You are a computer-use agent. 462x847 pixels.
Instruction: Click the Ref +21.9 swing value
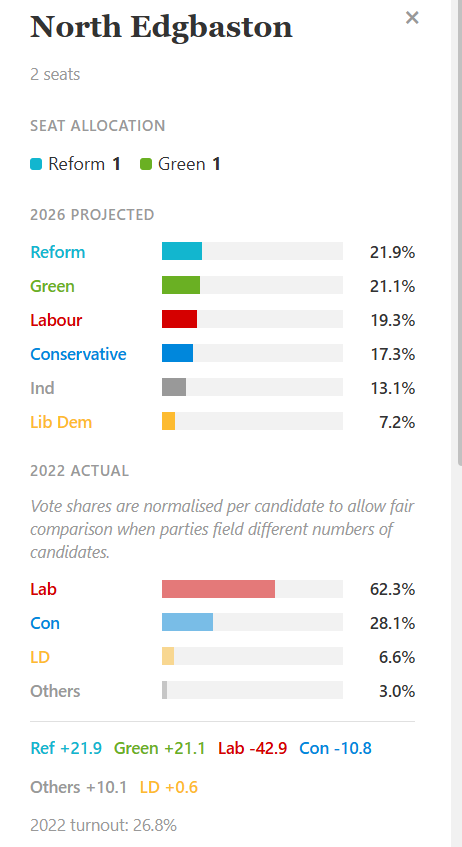pyautogui.click(x=66, y=749)
